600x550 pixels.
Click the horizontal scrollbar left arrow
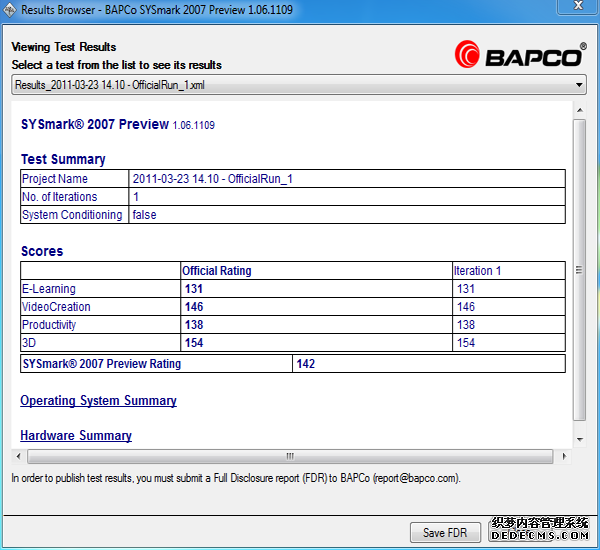click(x=18, y=456)
